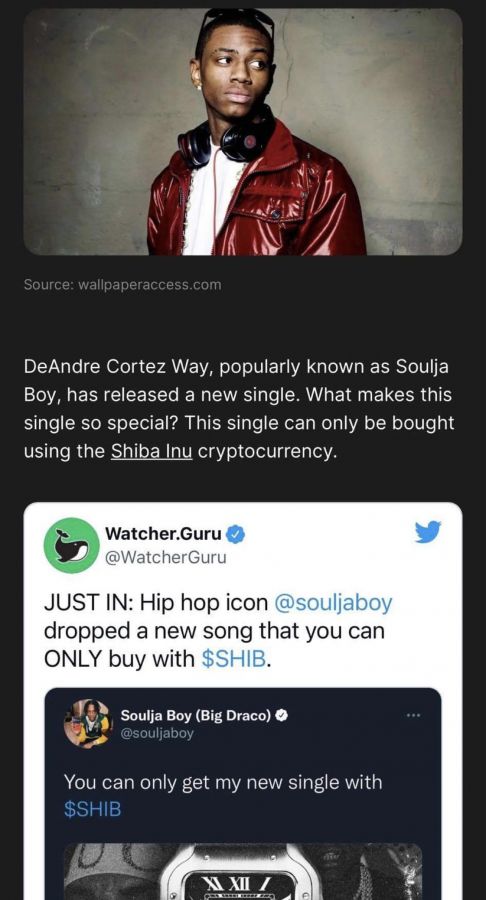The height and width of the screenshot is (900, 486).
Task: Click the $SHIB cashtag after "ONLY buy with"
Action: click(x=234, y=659)
